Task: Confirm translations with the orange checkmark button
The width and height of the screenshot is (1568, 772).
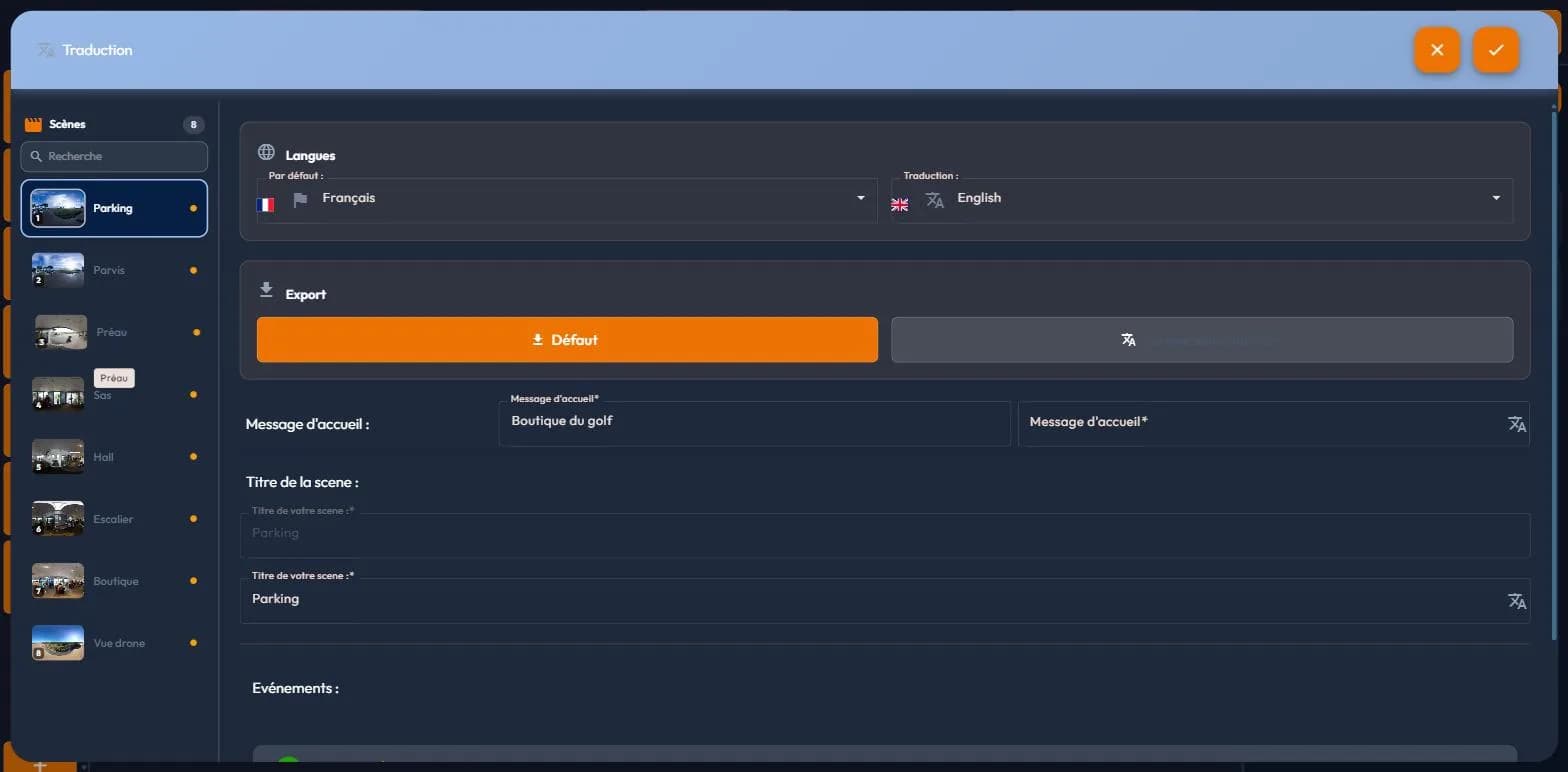Action: pos(1496,50)
